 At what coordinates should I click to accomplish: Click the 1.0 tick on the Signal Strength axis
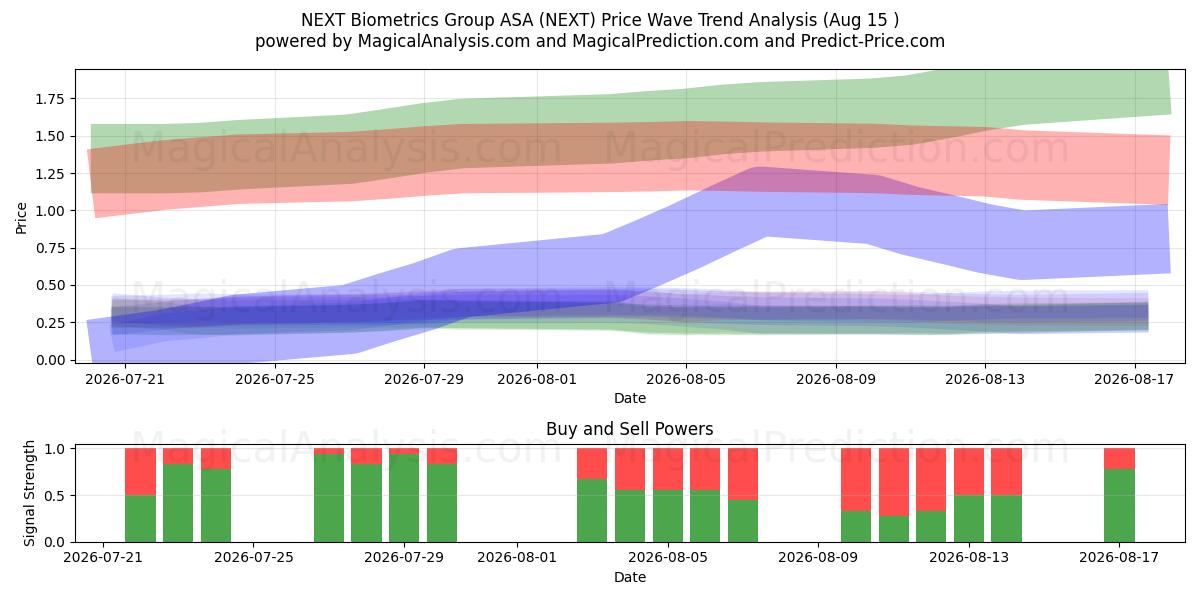(57, 449)
